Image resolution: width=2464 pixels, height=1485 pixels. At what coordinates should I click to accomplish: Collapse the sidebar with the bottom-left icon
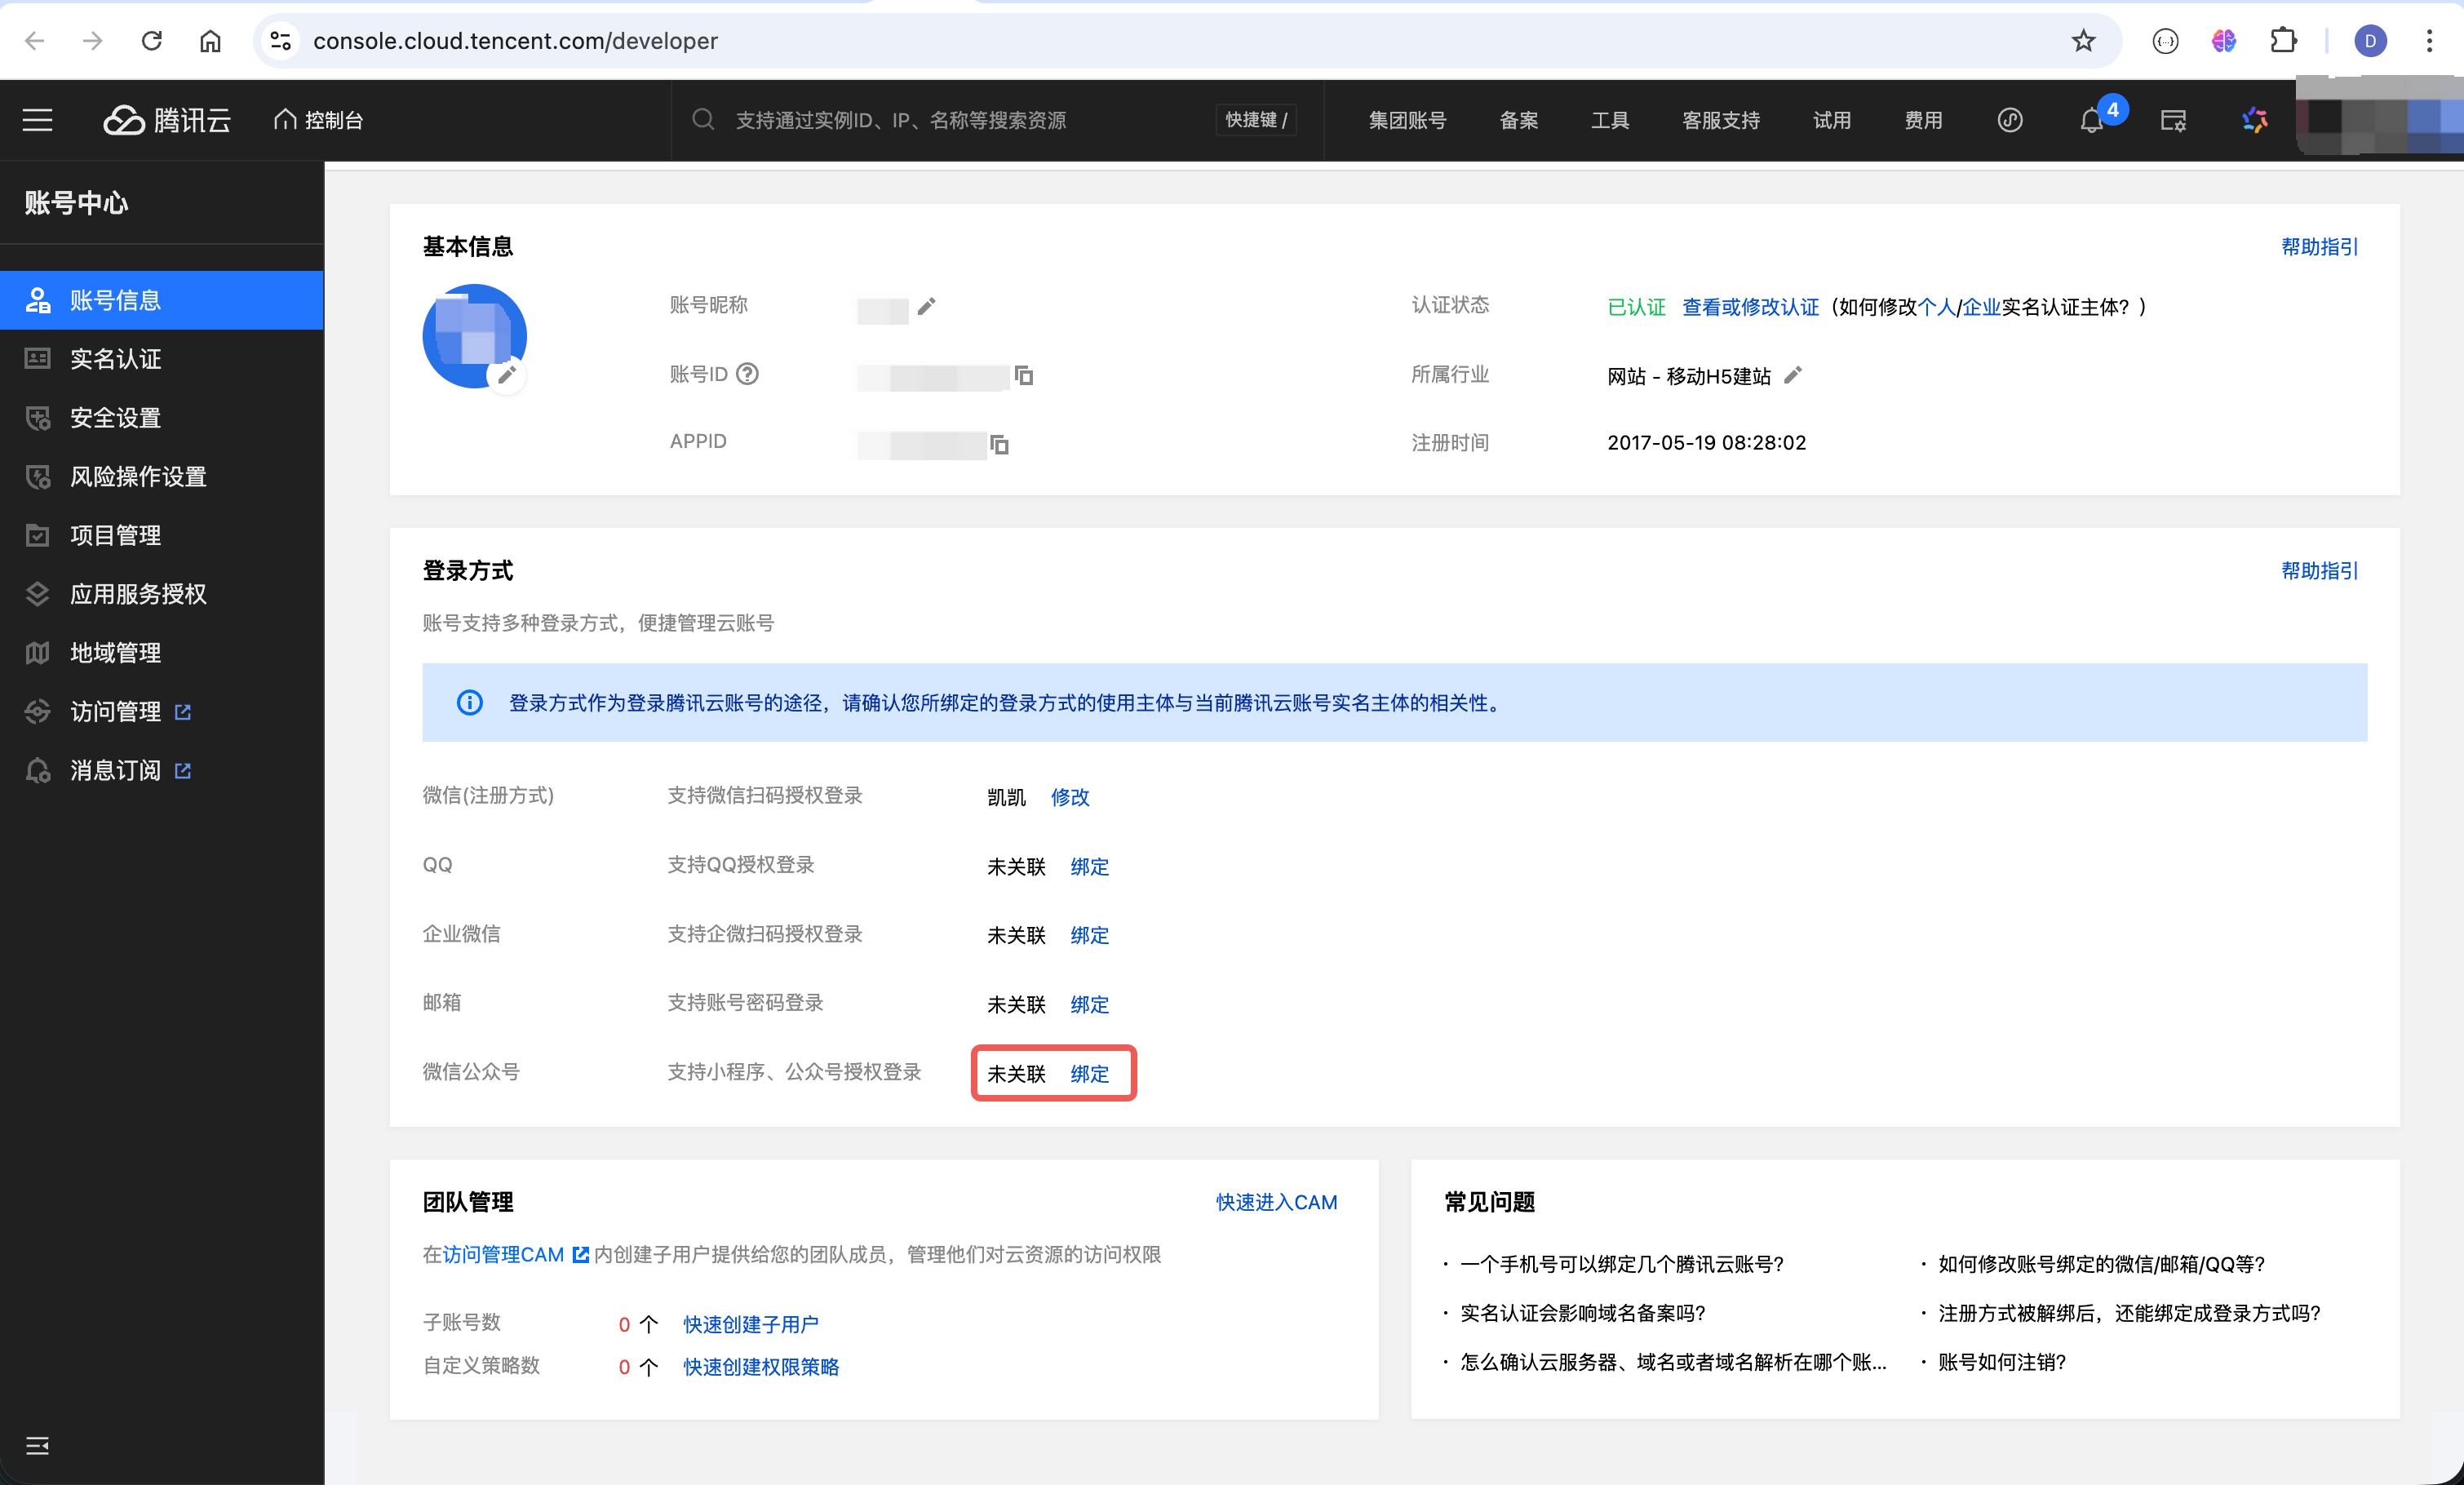pyautogui.click(x=37, y=1444)
